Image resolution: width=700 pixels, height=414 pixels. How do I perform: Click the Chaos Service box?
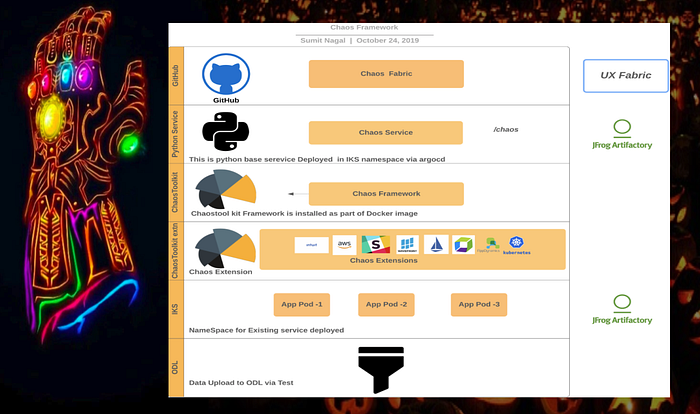pos(386,133)
